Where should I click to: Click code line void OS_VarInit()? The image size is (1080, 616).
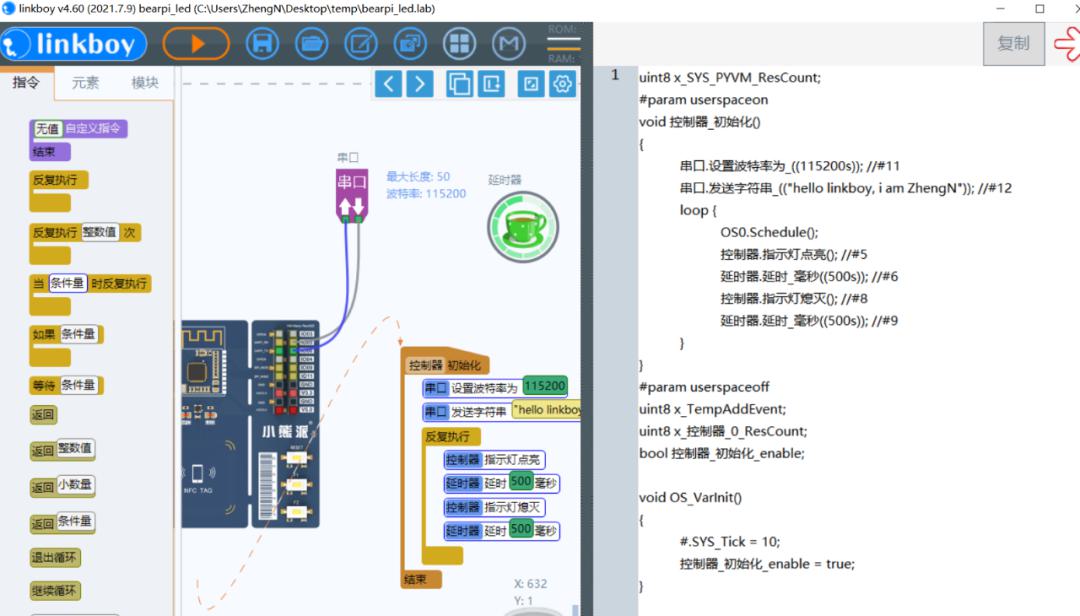(690, 497)
